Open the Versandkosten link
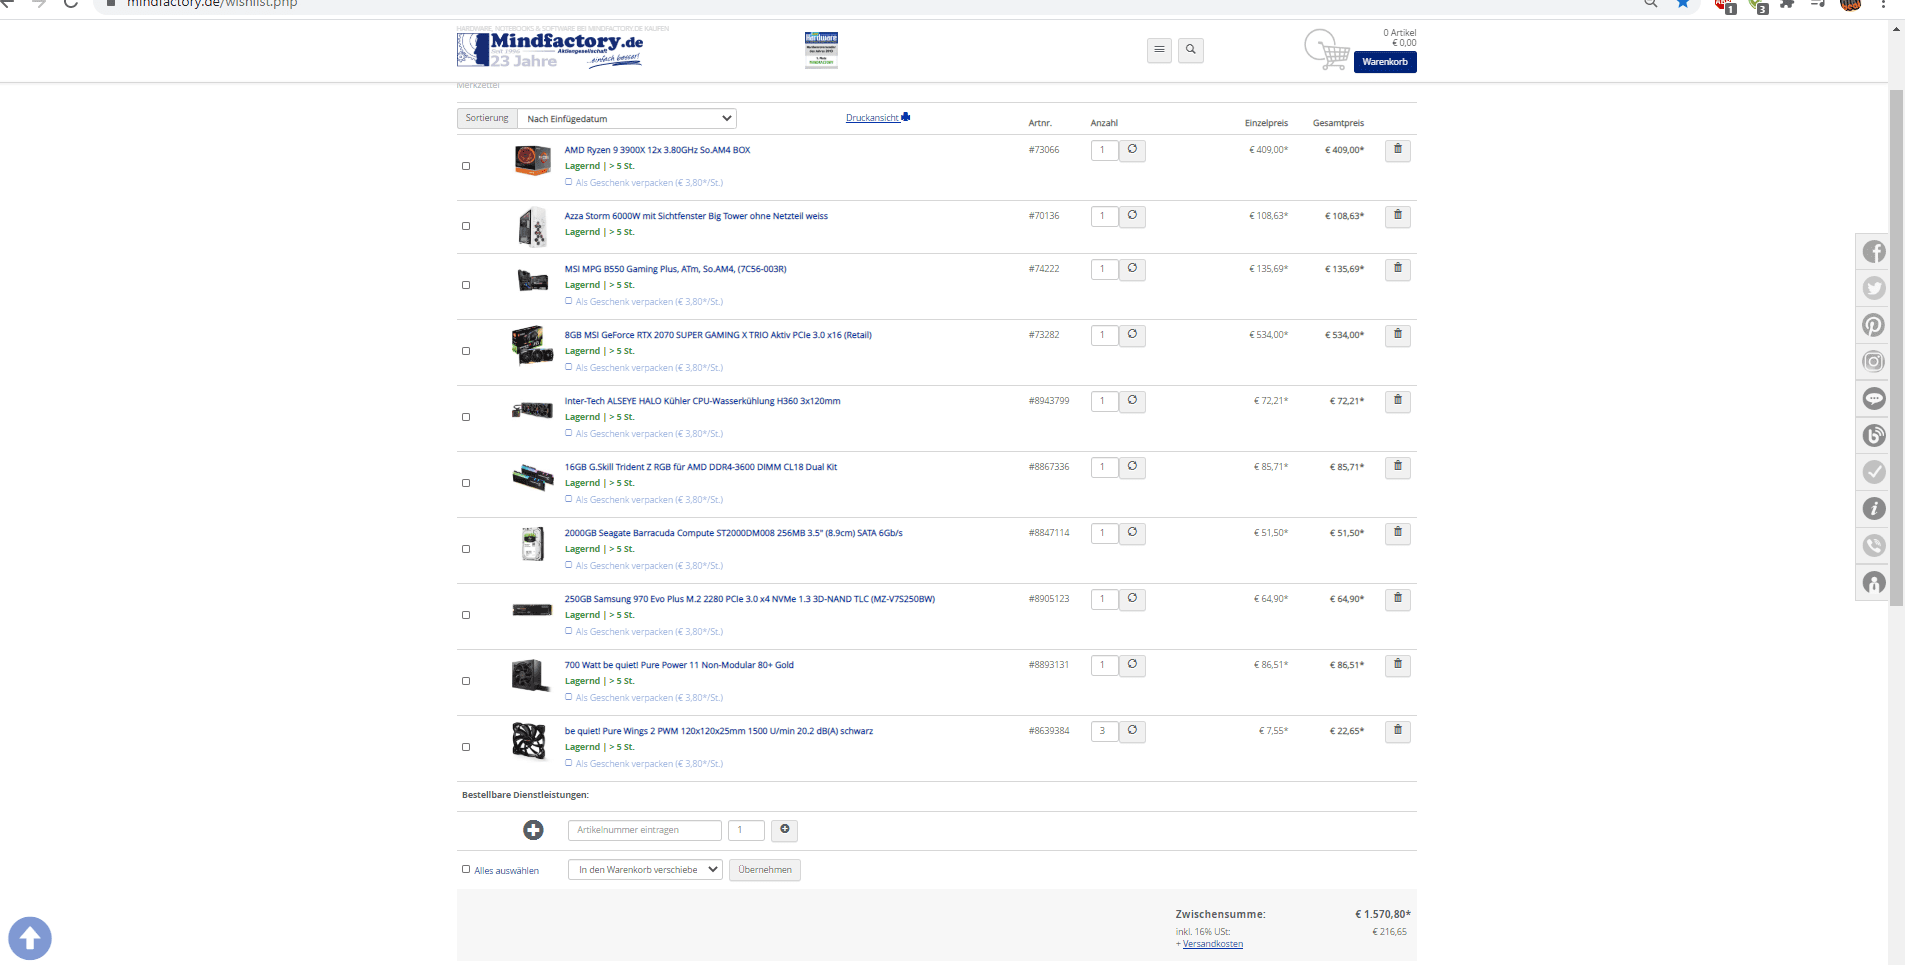 click(1213, 944)
